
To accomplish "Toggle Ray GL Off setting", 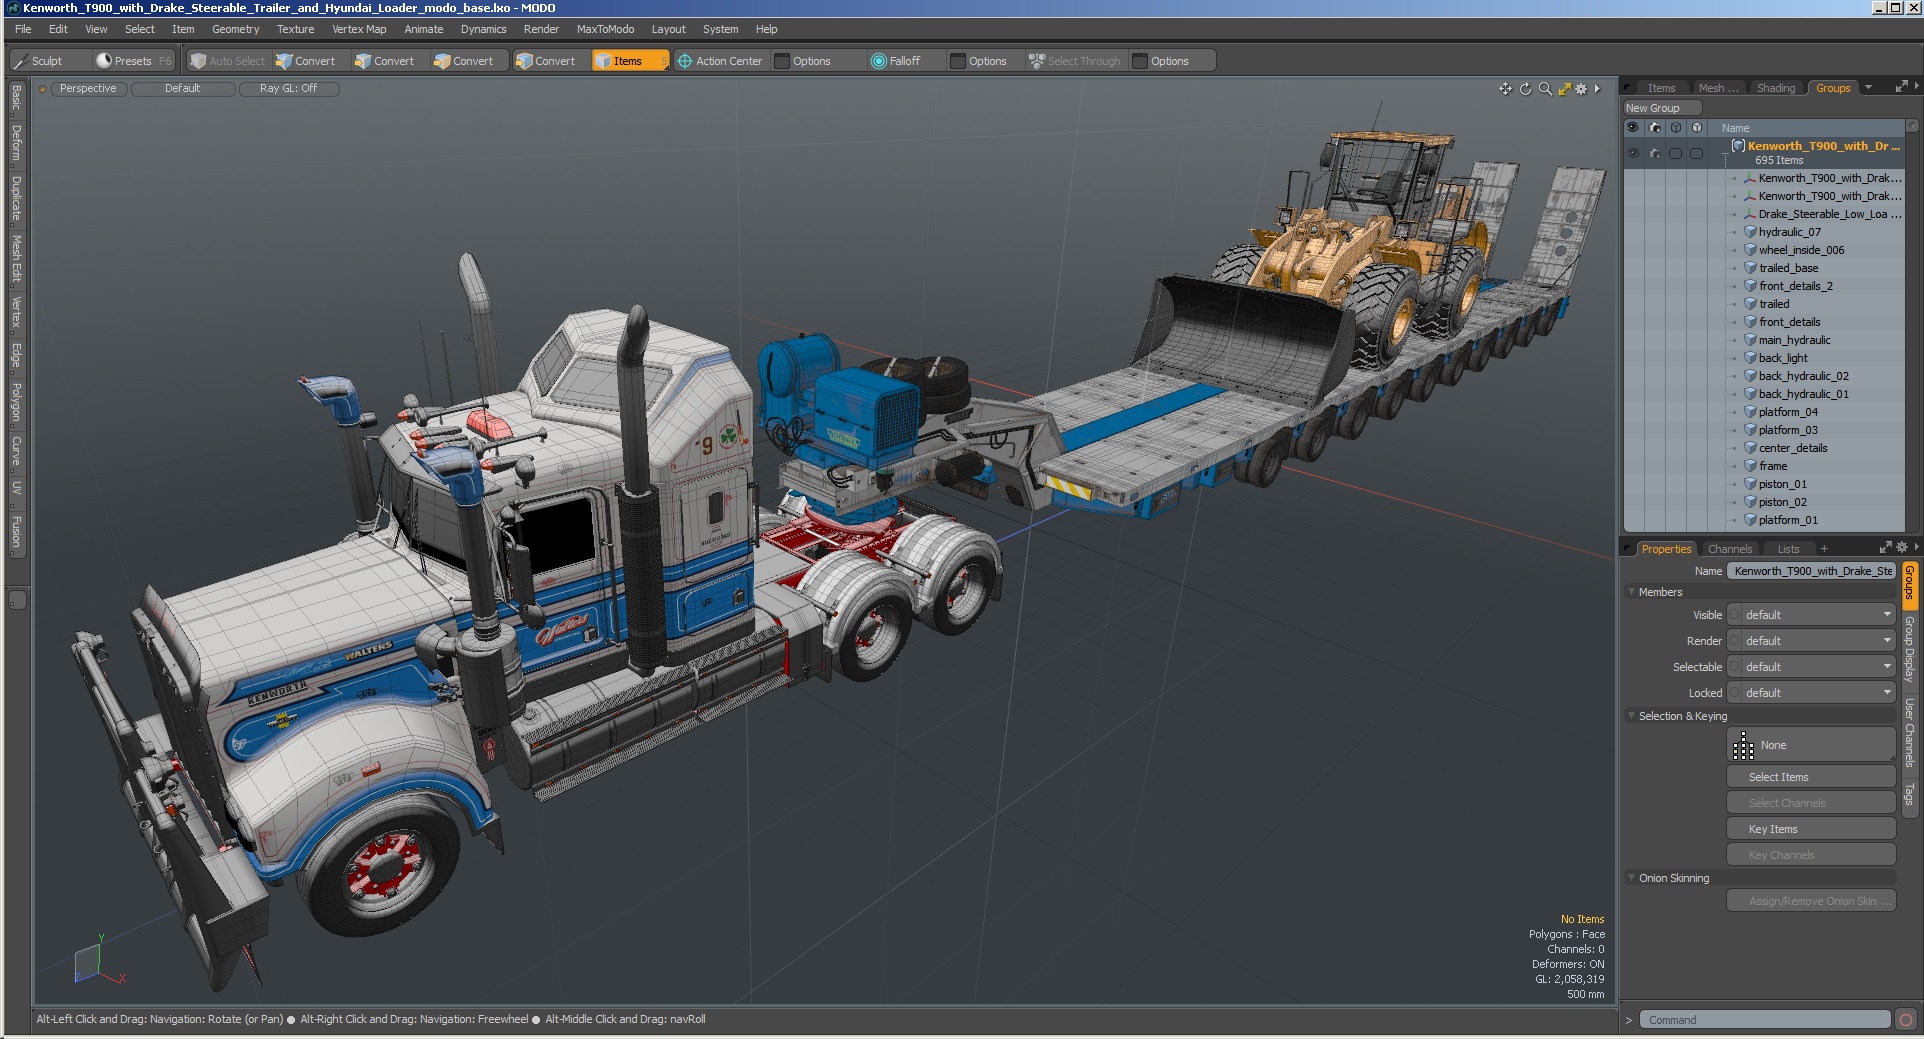I will point(288,89).
